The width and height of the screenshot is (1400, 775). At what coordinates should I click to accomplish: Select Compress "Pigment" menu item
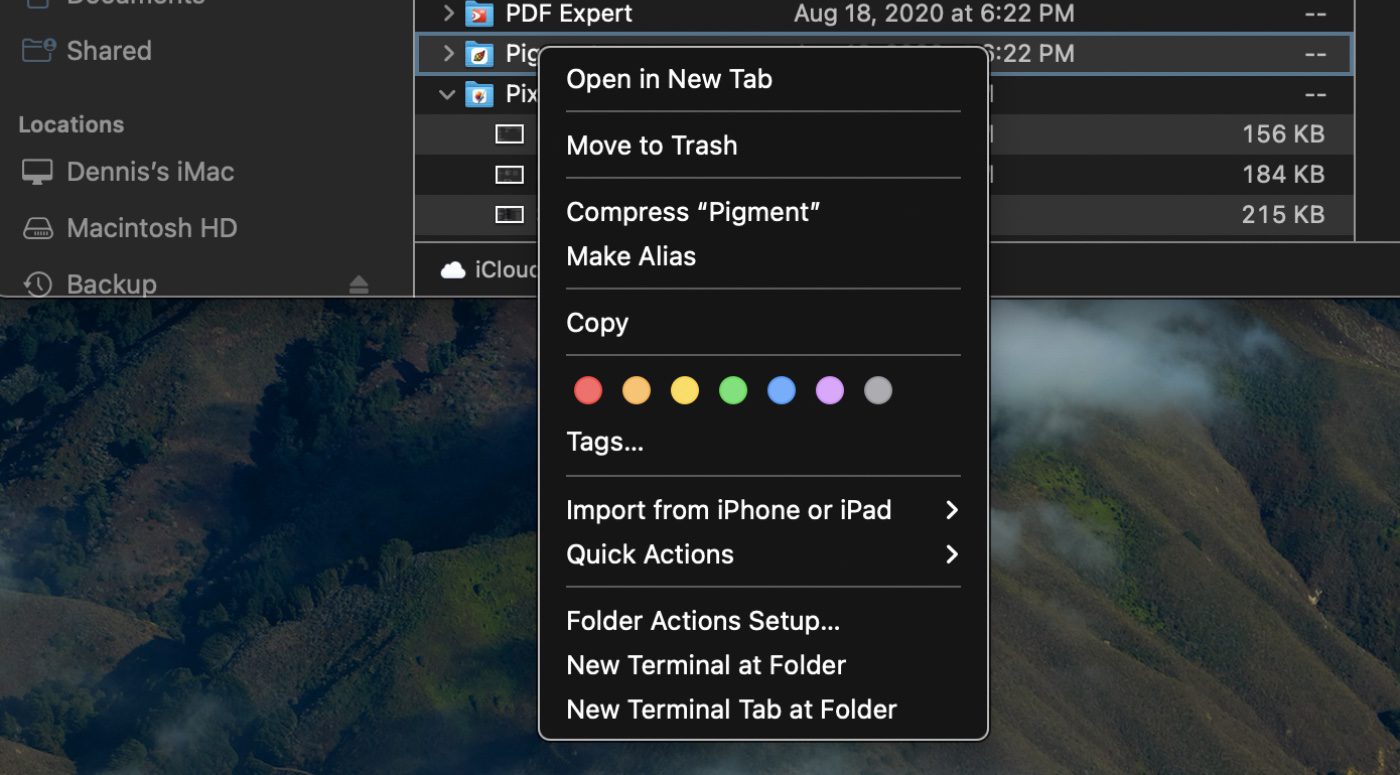(x=693, y=212)
